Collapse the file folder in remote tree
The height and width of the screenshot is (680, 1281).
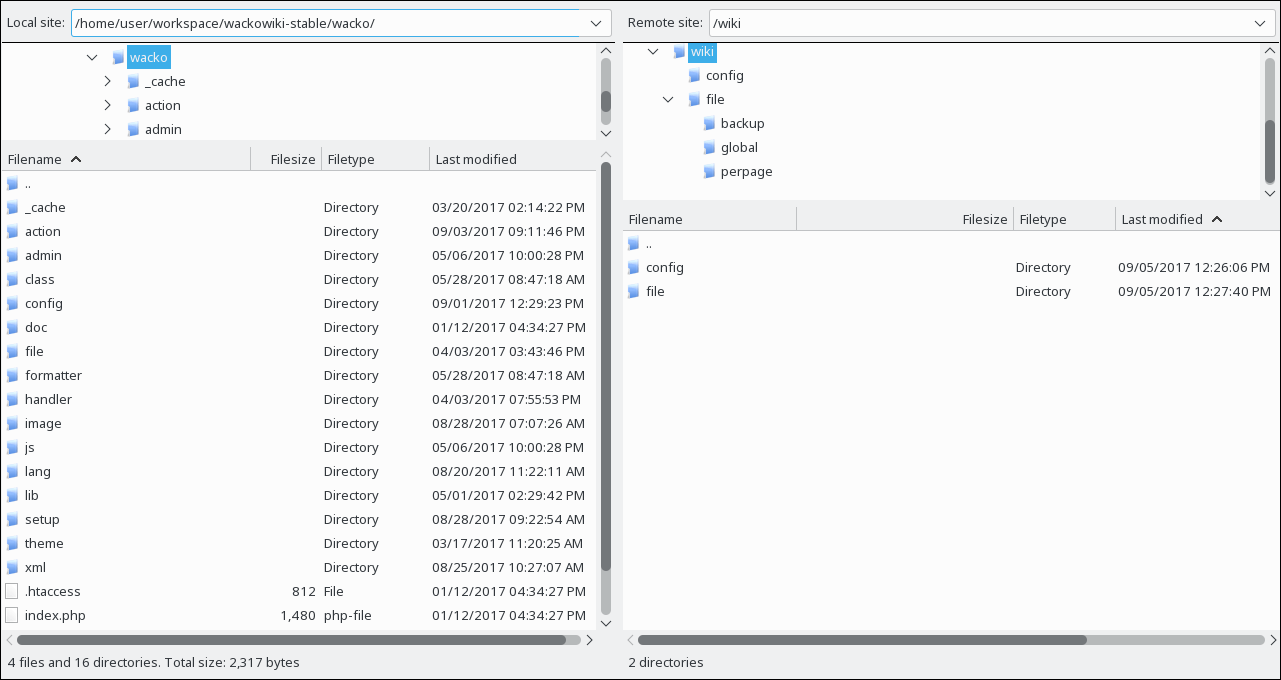tap(668, 99)
